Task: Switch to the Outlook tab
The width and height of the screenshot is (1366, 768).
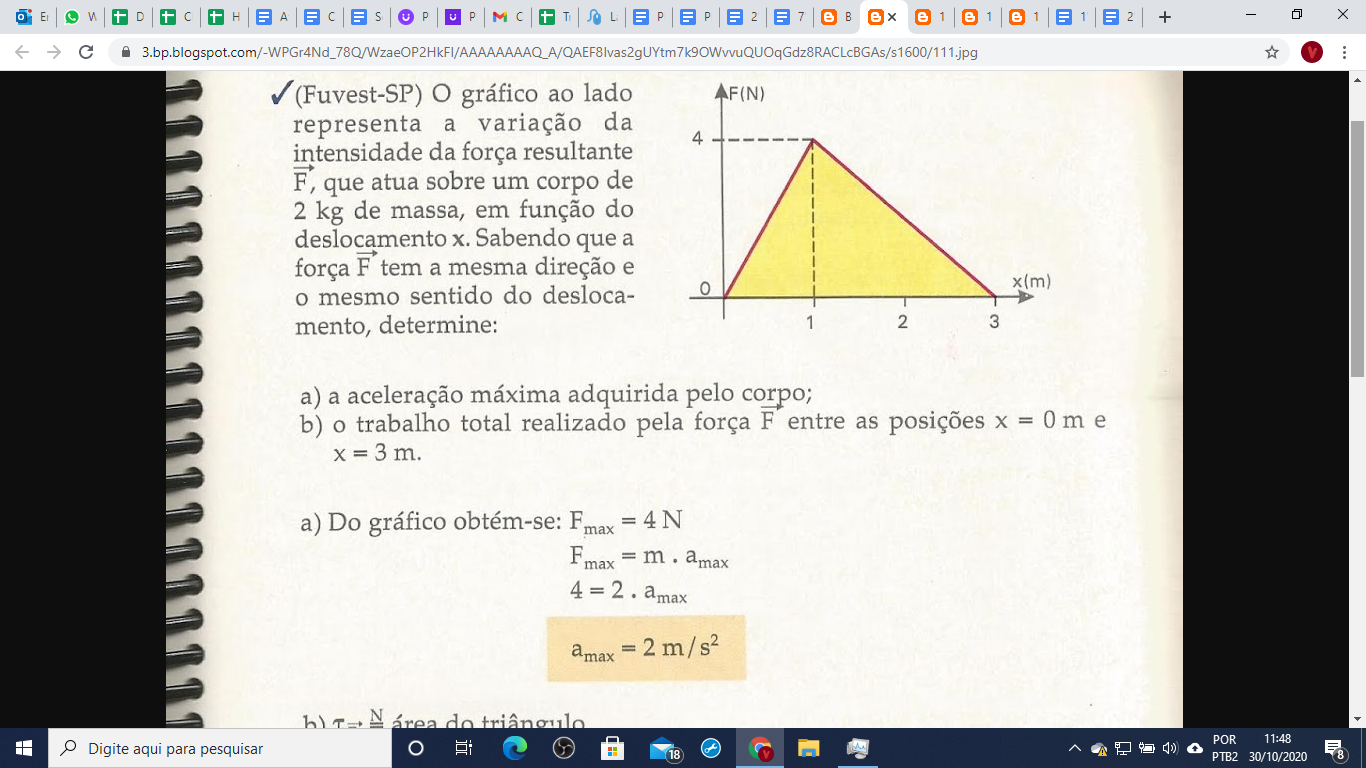Action: coord(31,17)
